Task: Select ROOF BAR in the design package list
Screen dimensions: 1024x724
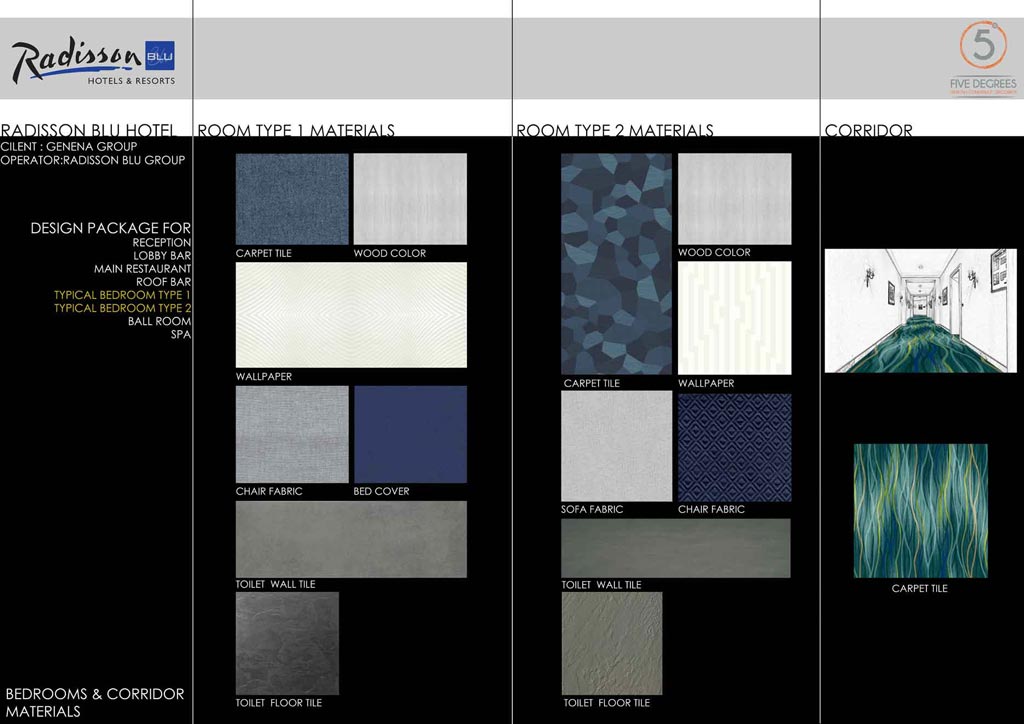Action: click(x=163, y=282)
